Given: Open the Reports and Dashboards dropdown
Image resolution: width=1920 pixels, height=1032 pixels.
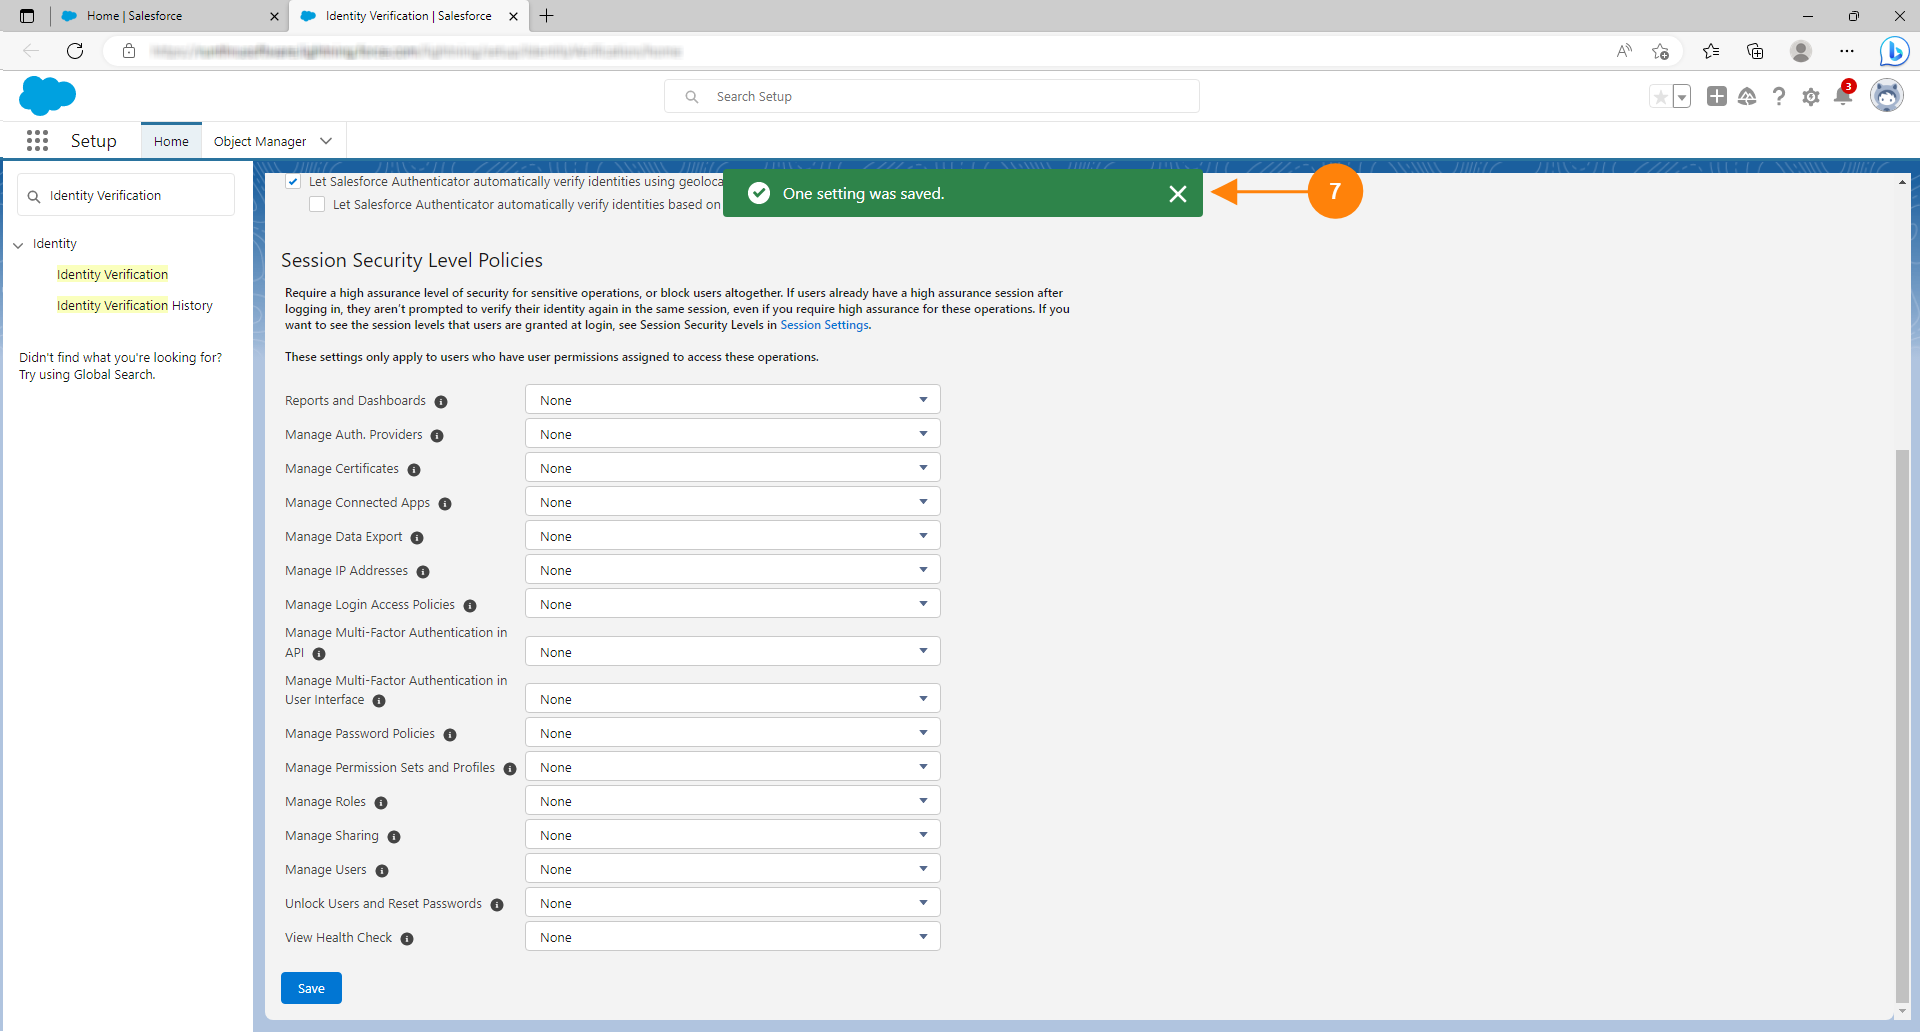Looking at the screenshot, I should pyautogui.click(x=732, y=400).
